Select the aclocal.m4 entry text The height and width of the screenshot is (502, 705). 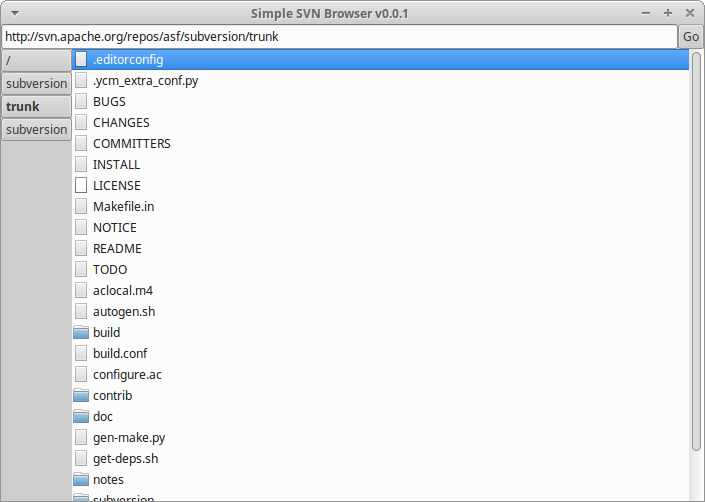coord(123,290)
